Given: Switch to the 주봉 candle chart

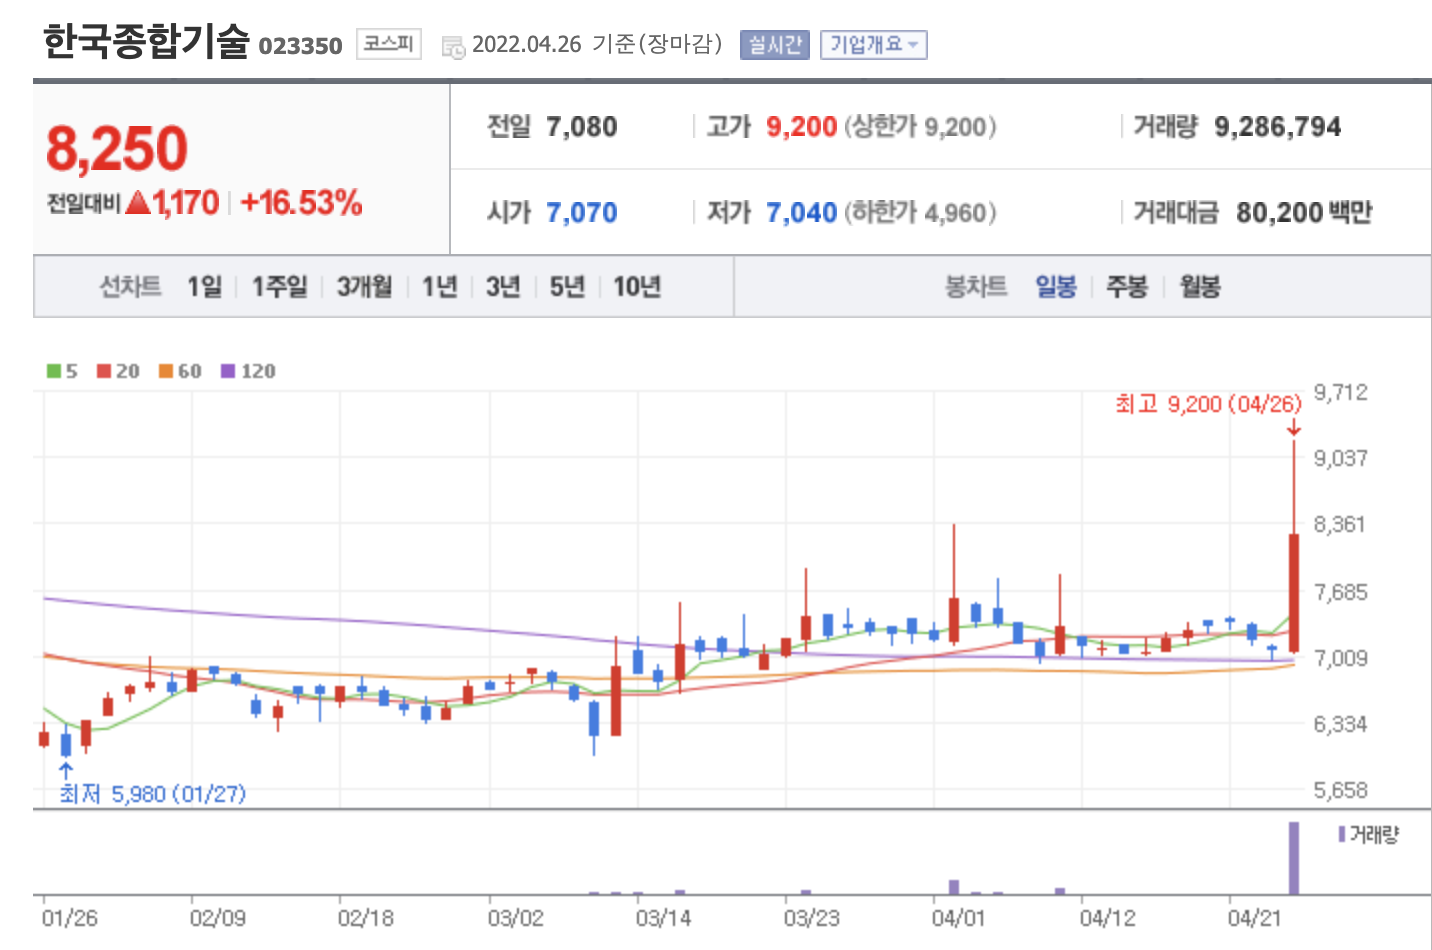Looking at the screenshot, I should [1127, 287].
